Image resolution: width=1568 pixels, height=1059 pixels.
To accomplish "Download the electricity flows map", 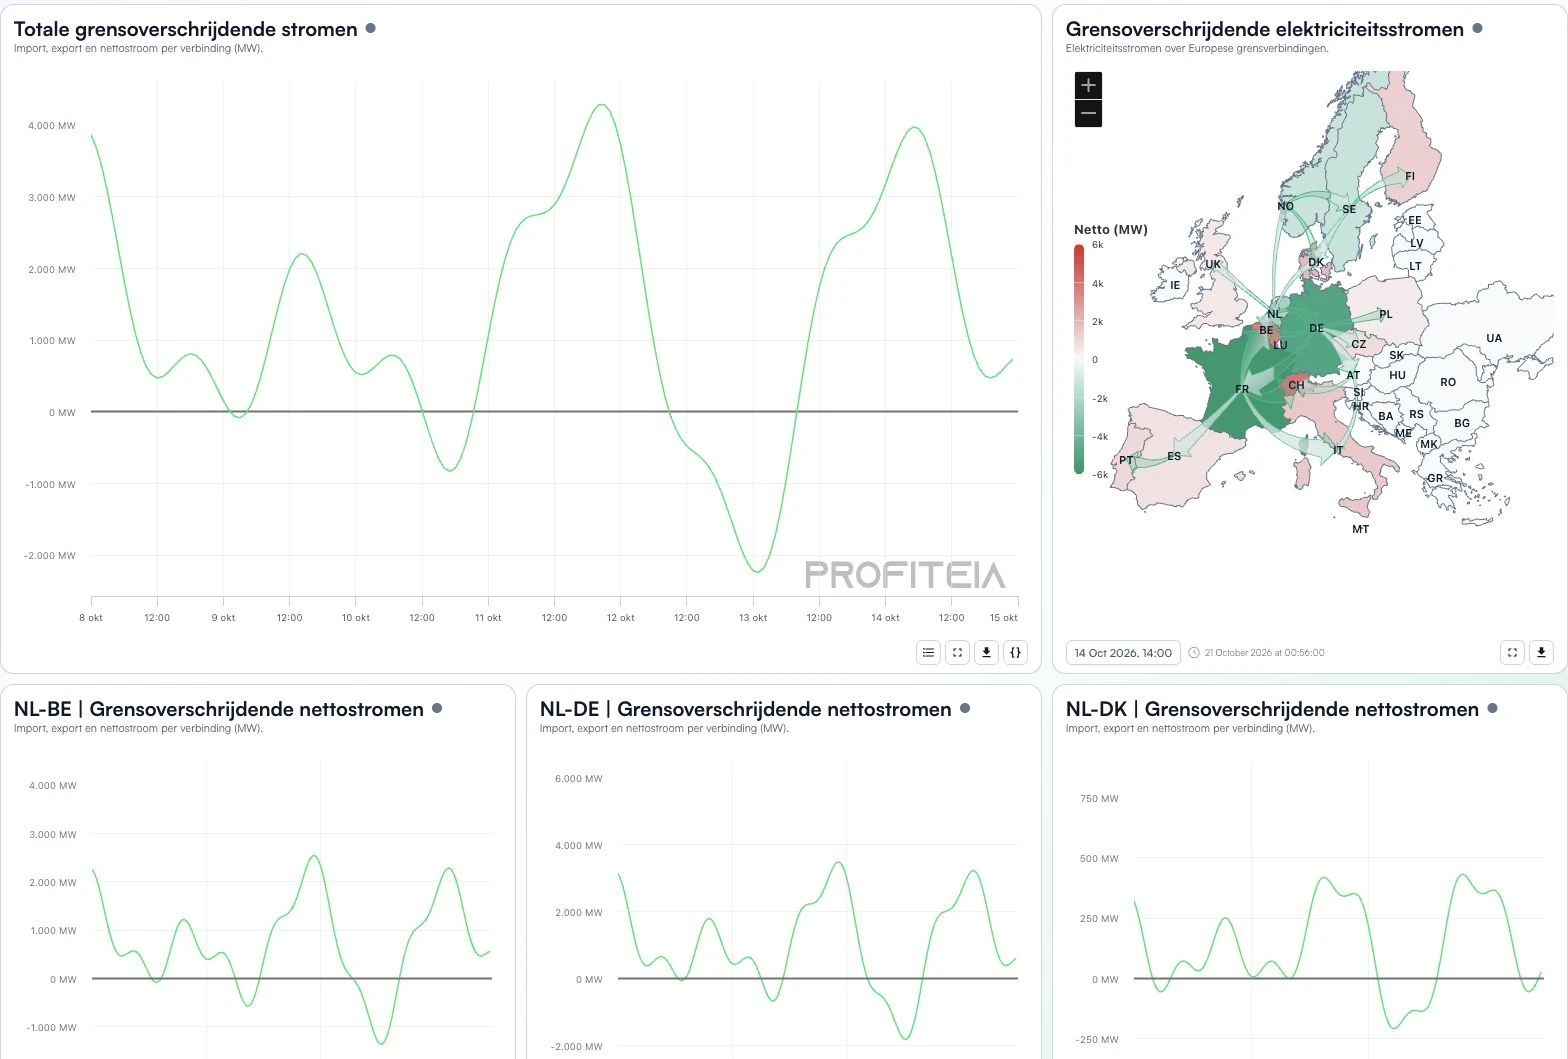I will tap(1541, 652).
